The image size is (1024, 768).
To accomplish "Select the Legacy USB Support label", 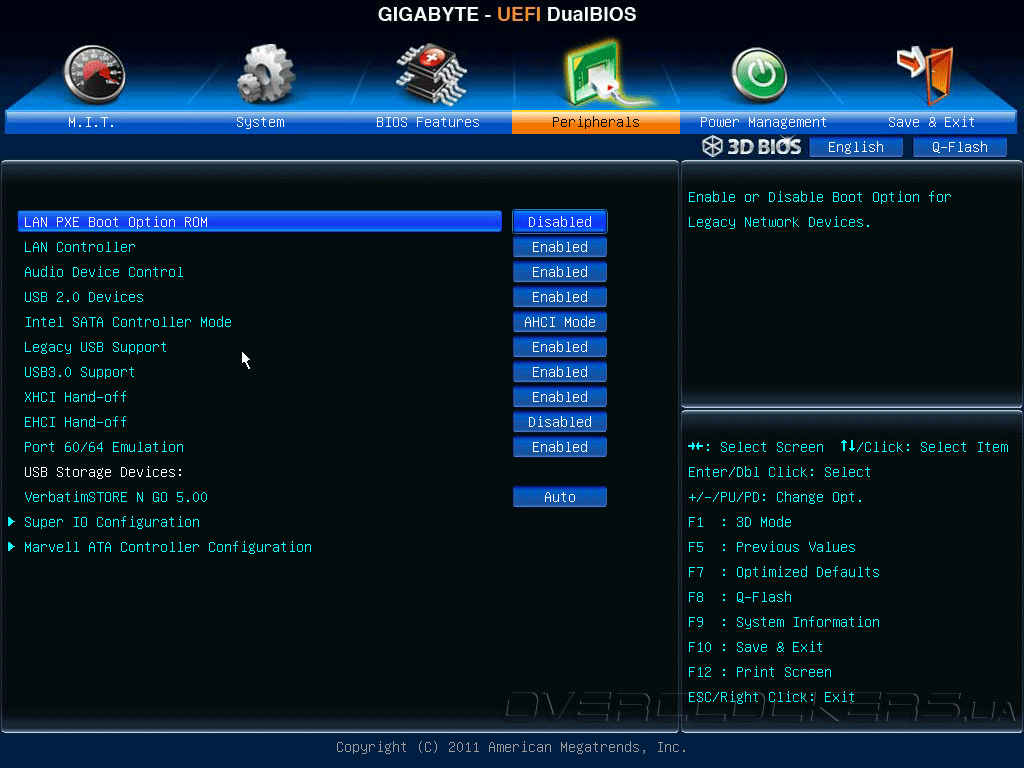I will pos(95,347).
